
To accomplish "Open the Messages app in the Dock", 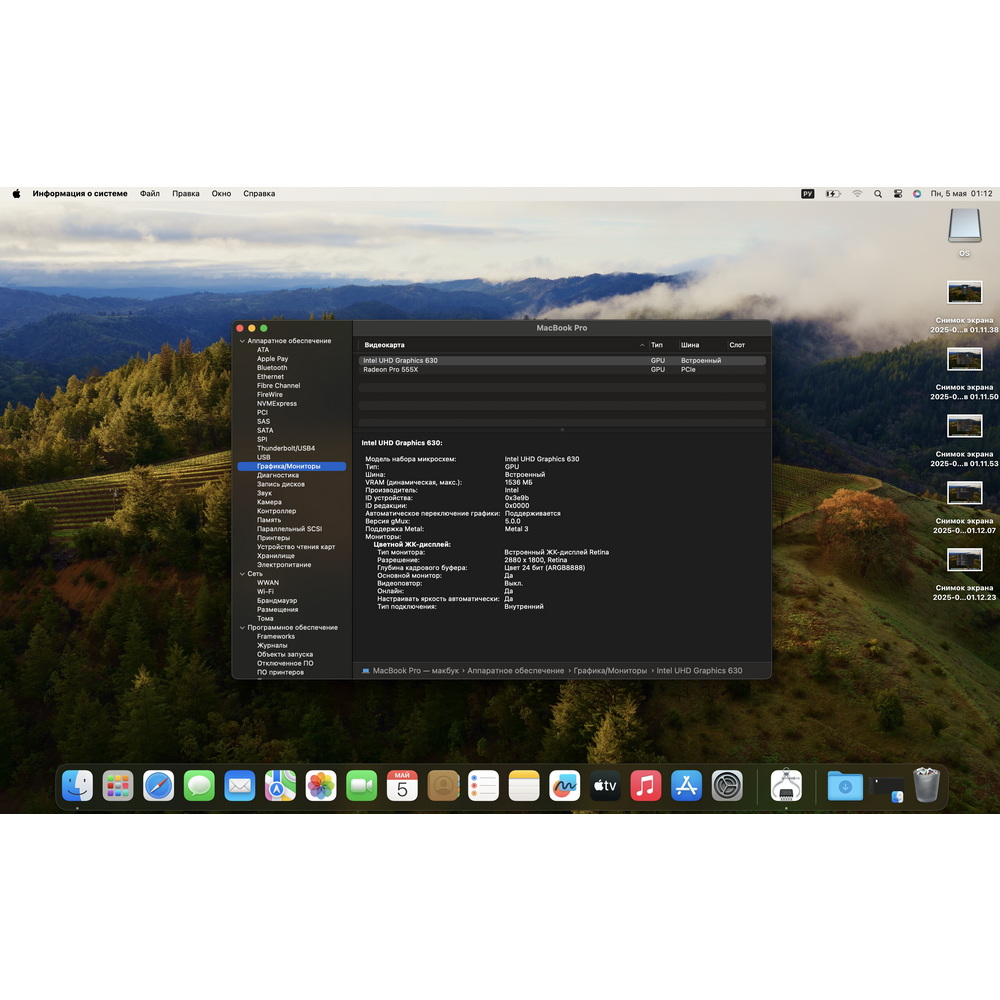I will coord(199,785).
